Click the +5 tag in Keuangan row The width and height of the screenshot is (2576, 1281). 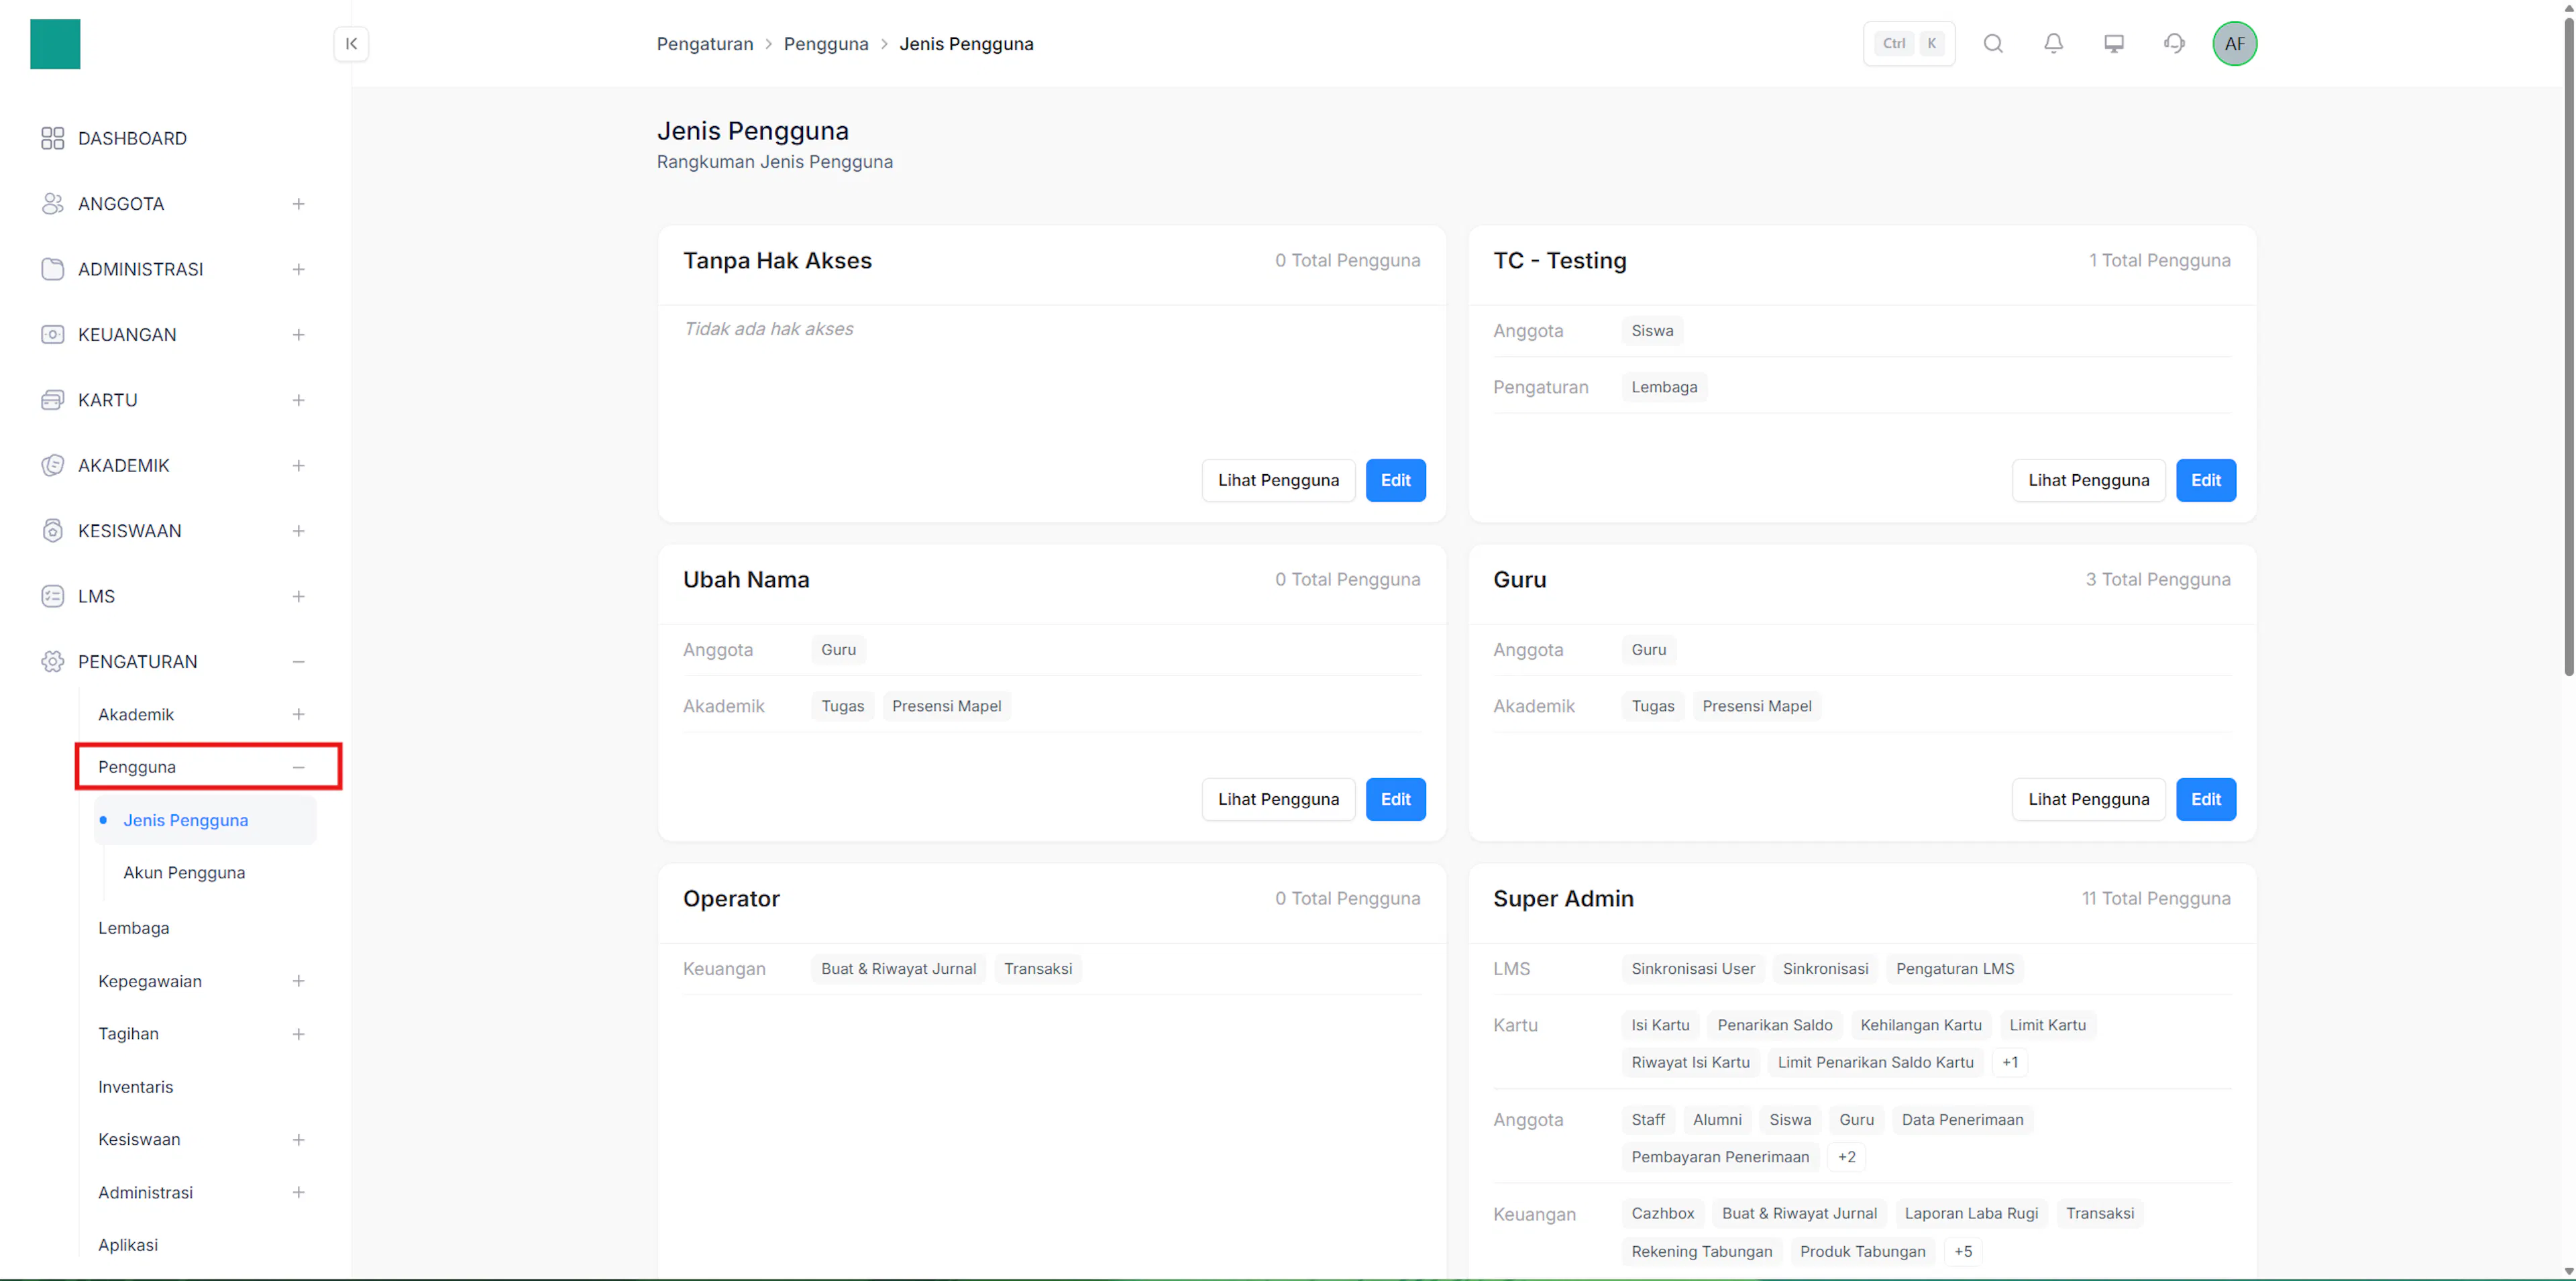1963,1251
